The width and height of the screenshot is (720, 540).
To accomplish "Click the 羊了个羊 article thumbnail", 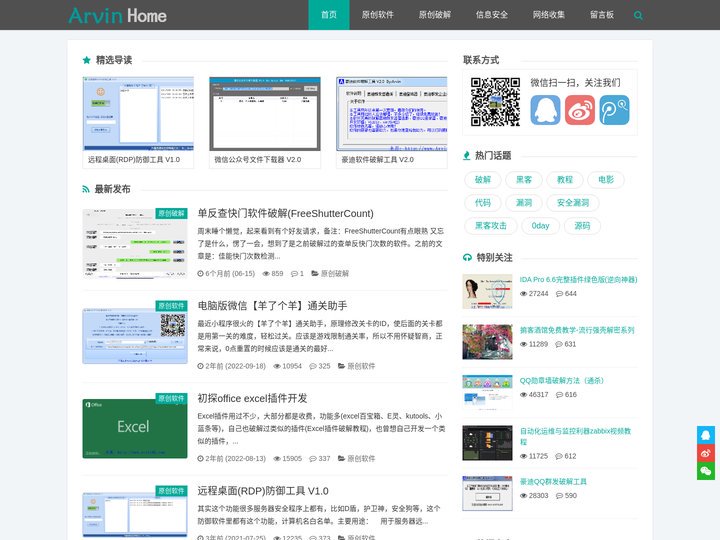I will click(x=135, y=336).
